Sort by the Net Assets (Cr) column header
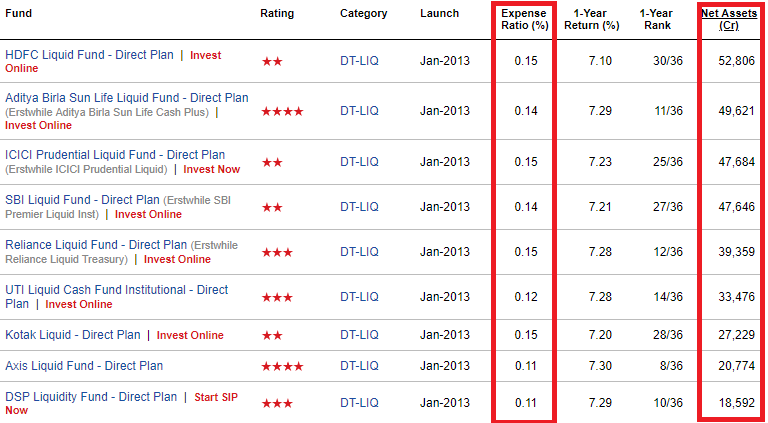768x423 pixels. click(729, 20)
